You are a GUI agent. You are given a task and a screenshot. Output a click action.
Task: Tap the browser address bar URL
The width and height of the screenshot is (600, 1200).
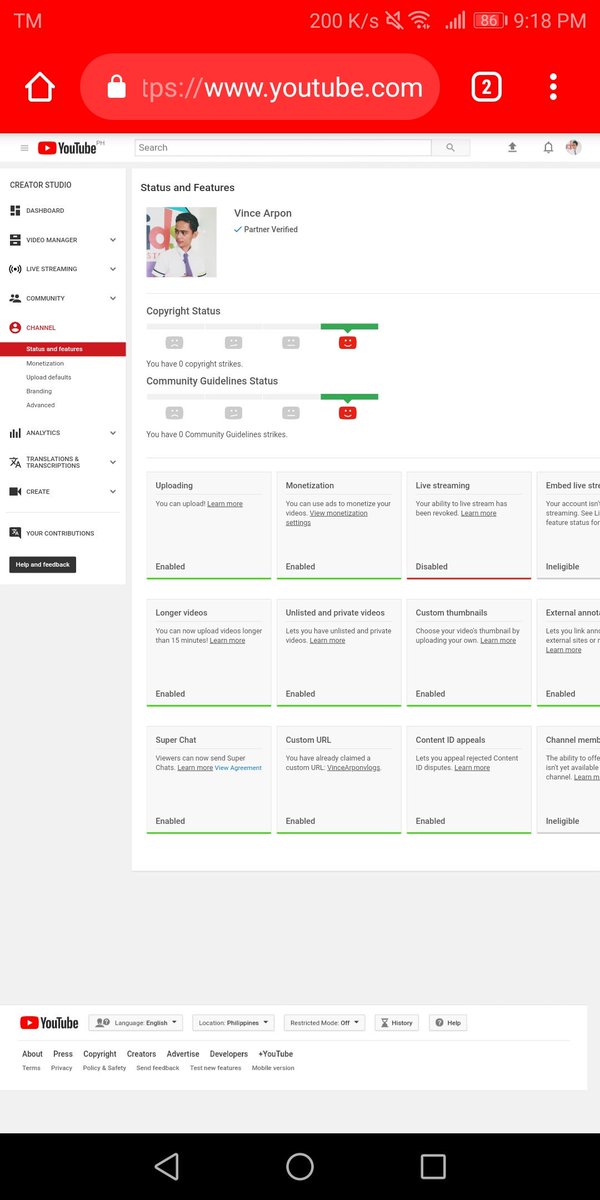(283, 88)
